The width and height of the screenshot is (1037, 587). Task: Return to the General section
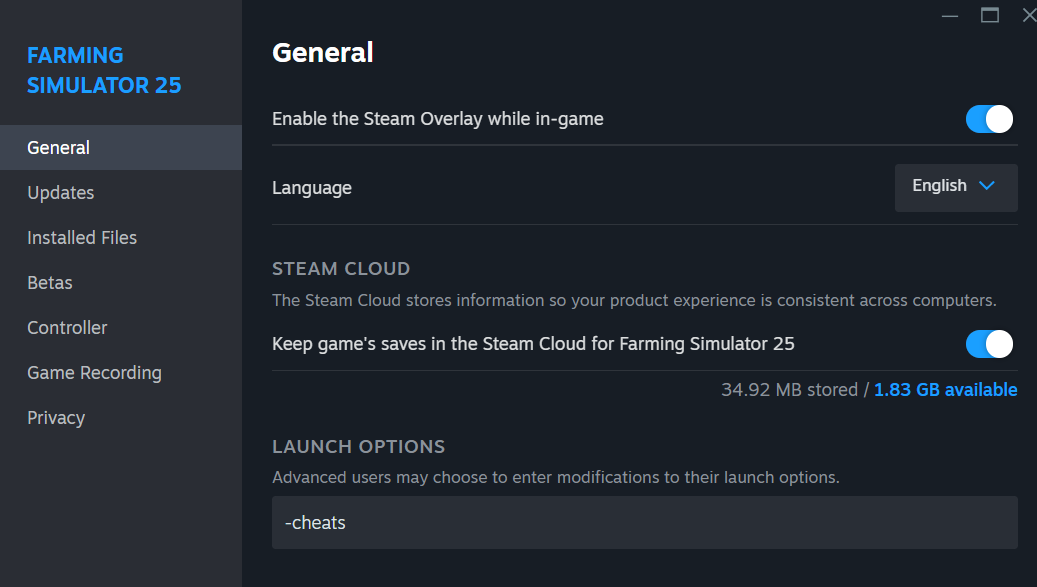(x=58, y=147)
